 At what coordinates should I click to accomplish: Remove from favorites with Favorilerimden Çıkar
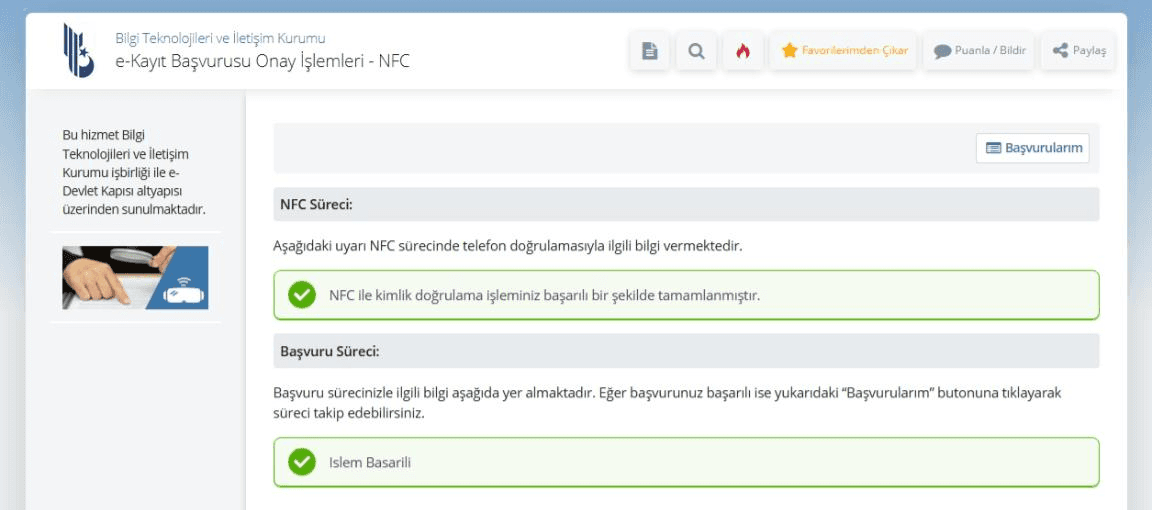(843, 51)
